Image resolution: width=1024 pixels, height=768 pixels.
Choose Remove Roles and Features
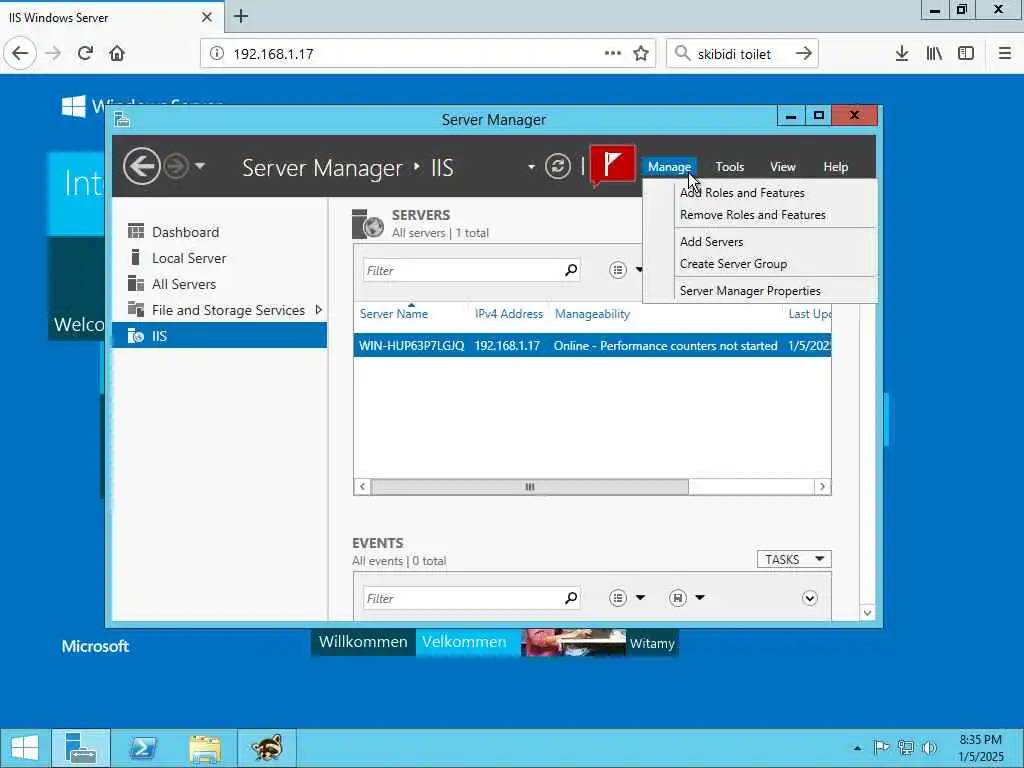pos(752,215)
